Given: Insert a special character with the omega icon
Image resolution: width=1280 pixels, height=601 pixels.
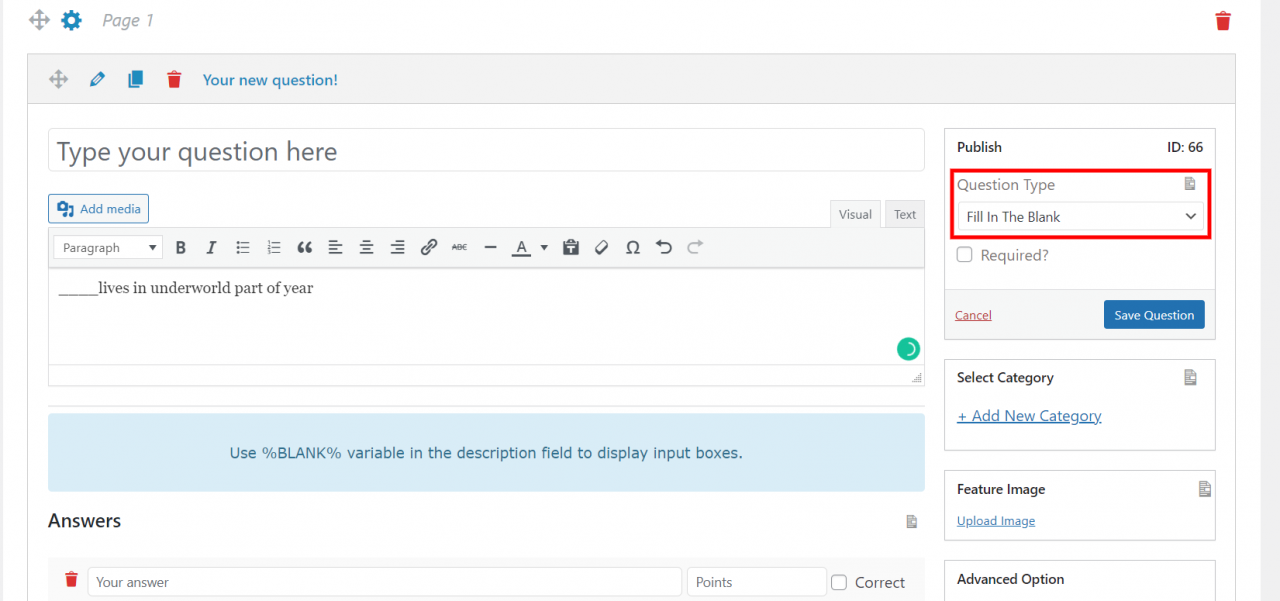Looking at the screenshot, I should (x=632, y=248).
